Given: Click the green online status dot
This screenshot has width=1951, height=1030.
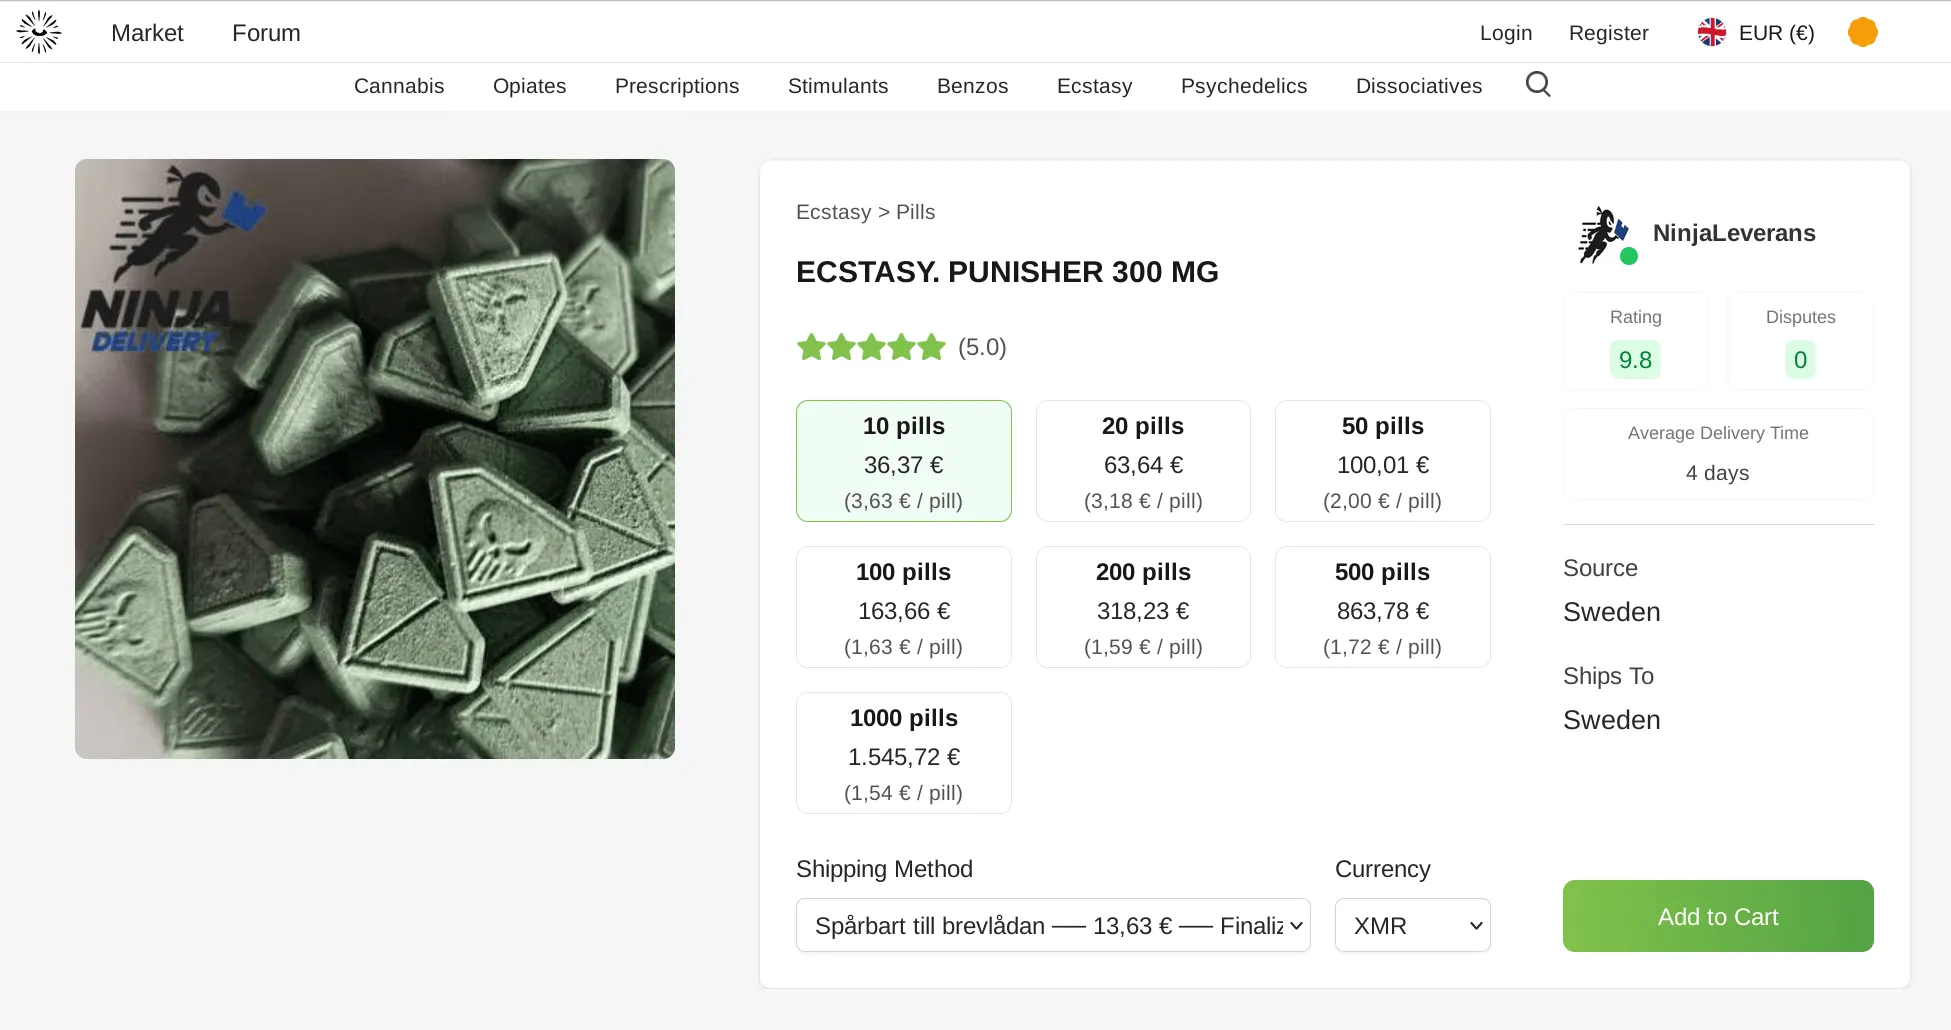Looking at the screenshot, I should coord(1629,255).
